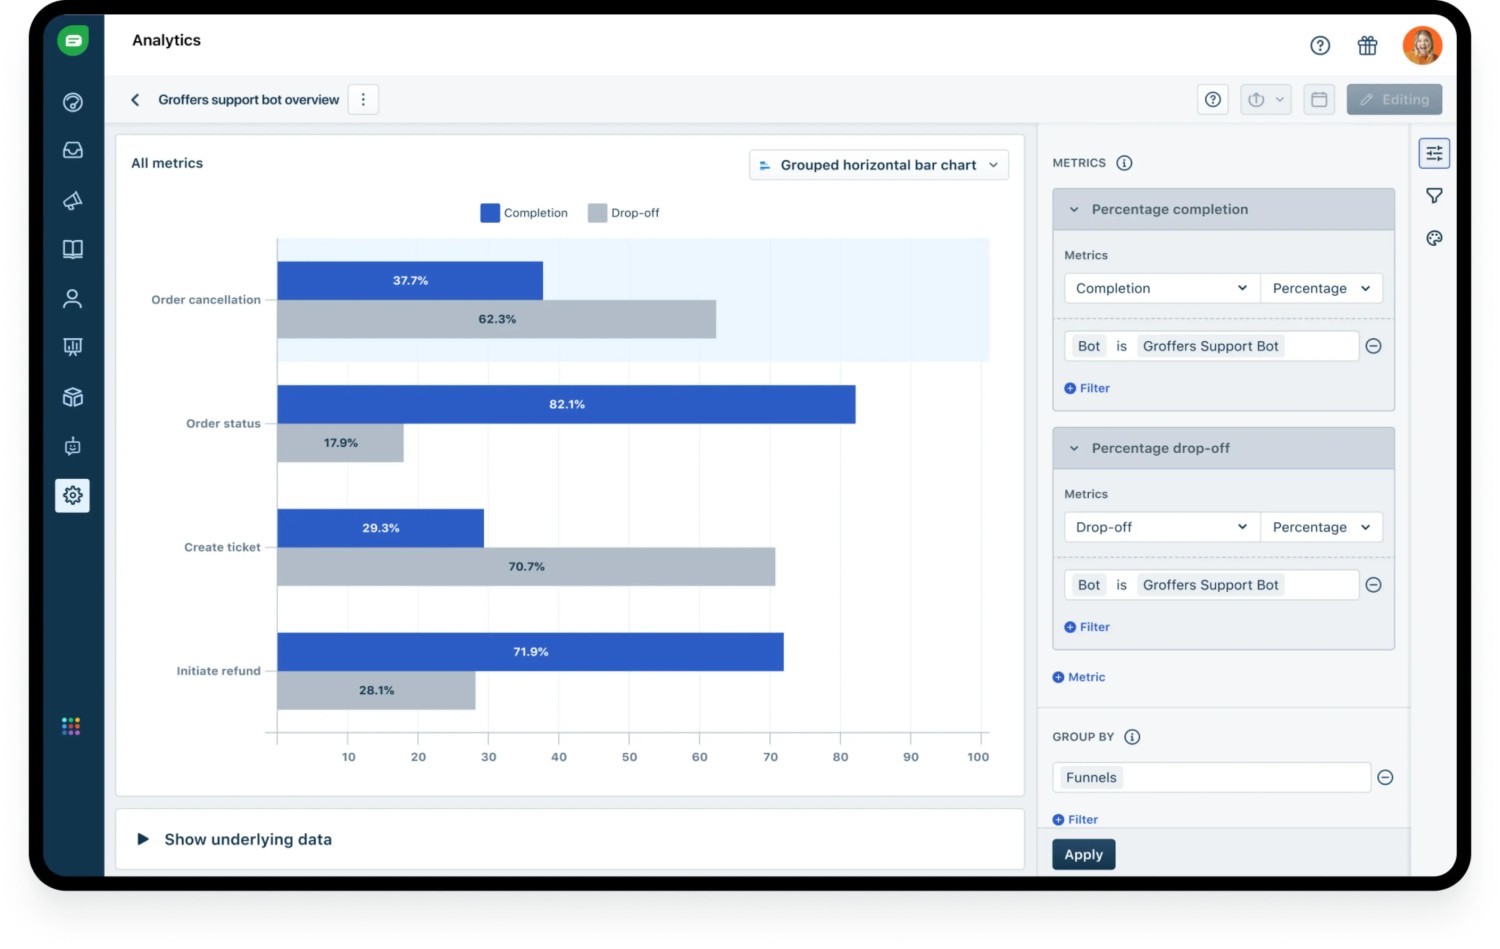Open the gift icon in header
The height and width of the screenshot is (949, 1500).
[x=1367, y=45]
